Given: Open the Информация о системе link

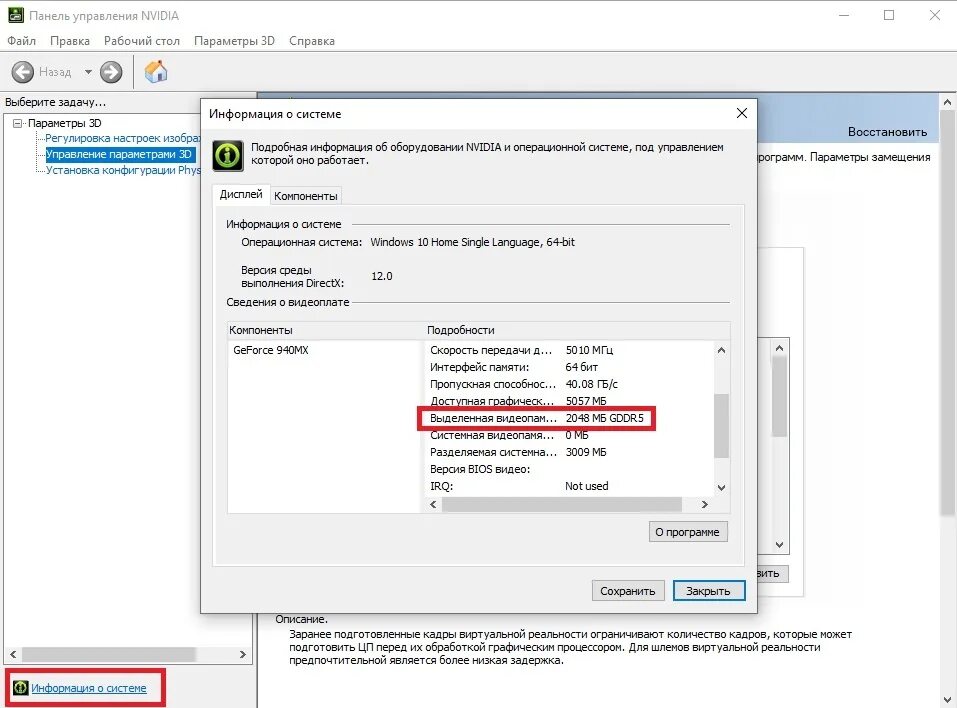Looking at the screenshot, I should (88, 688).
